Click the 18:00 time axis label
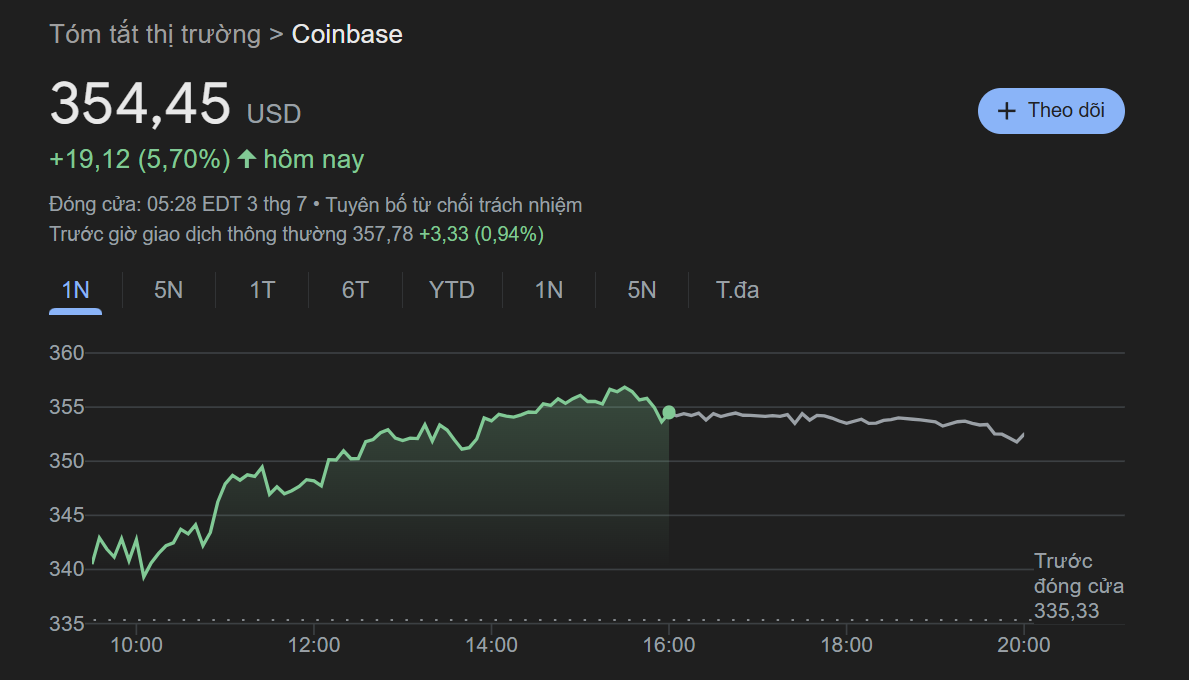Viewport: 1189px width, 680px height. 846,645
